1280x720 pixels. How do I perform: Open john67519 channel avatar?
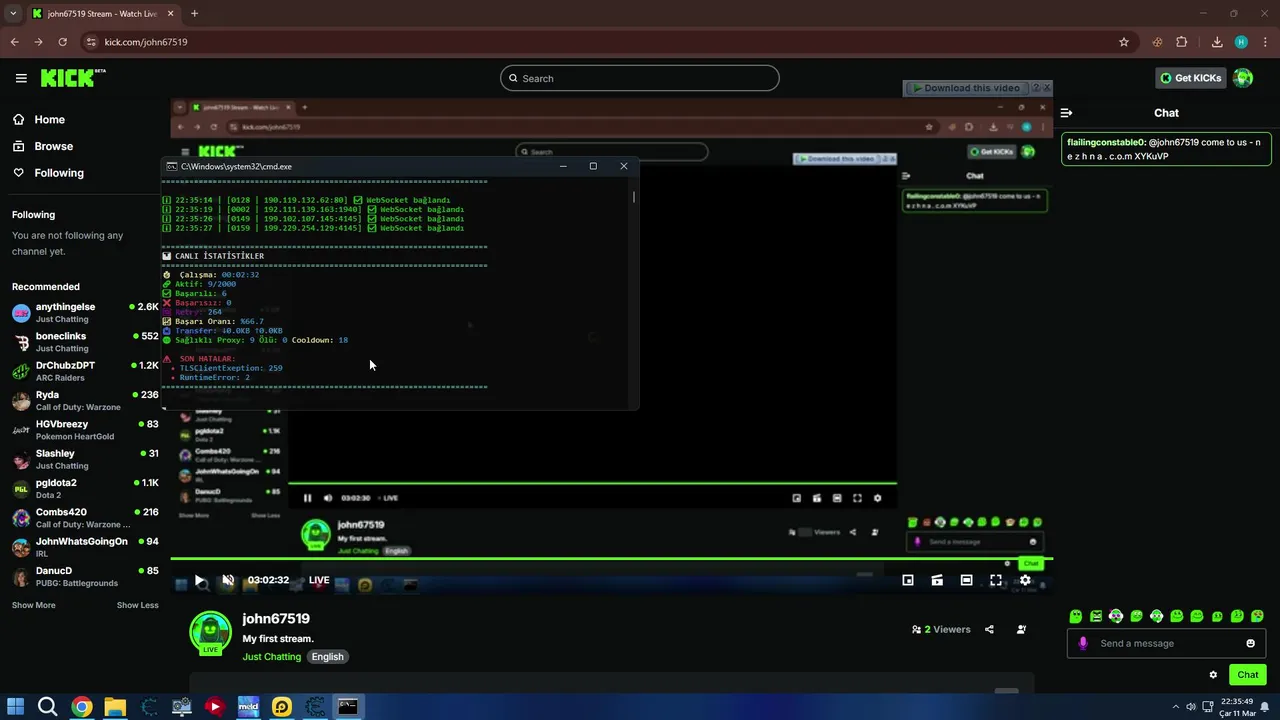pos(210,632)
